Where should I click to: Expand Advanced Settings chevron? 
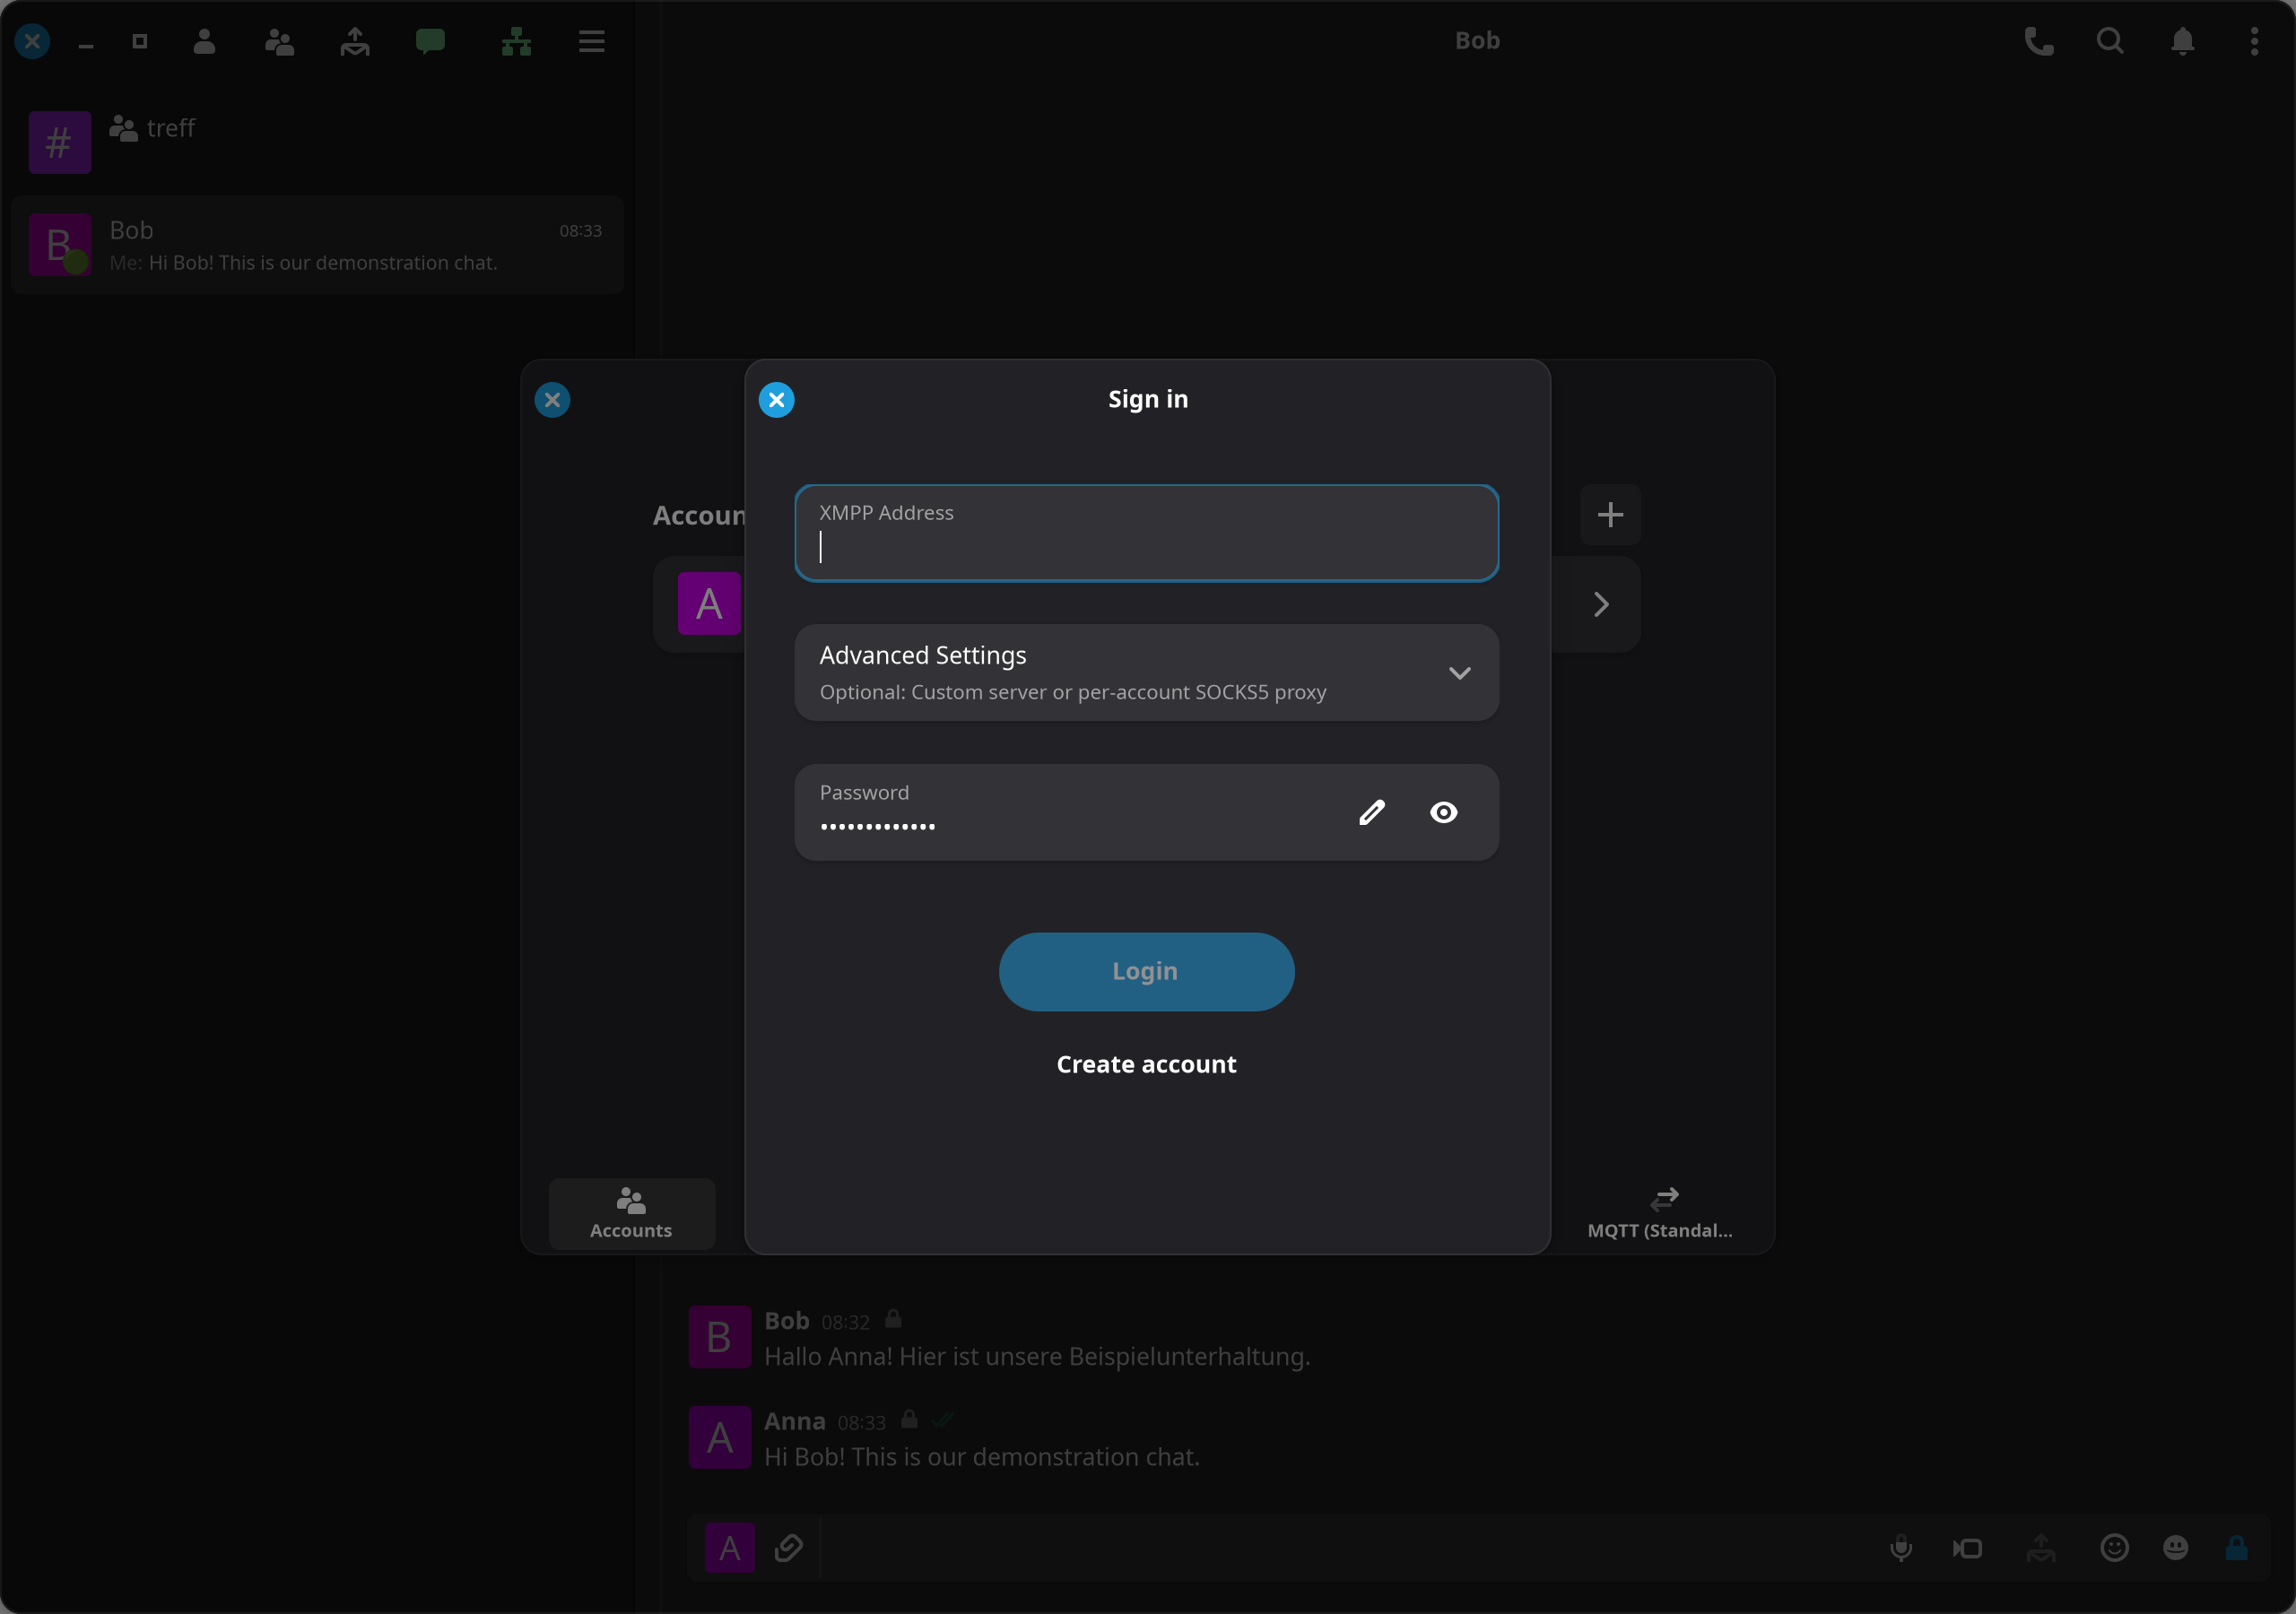tap(1460, 673)
